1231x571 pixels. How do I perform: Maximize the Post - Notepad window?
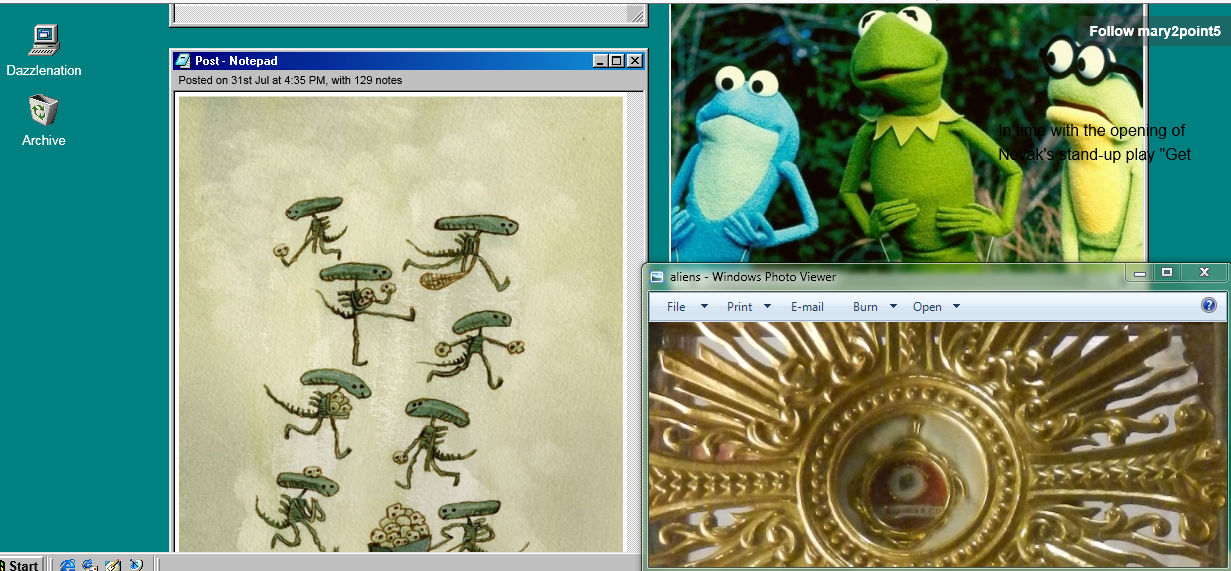pyautogui.click(x=616, y=61)
